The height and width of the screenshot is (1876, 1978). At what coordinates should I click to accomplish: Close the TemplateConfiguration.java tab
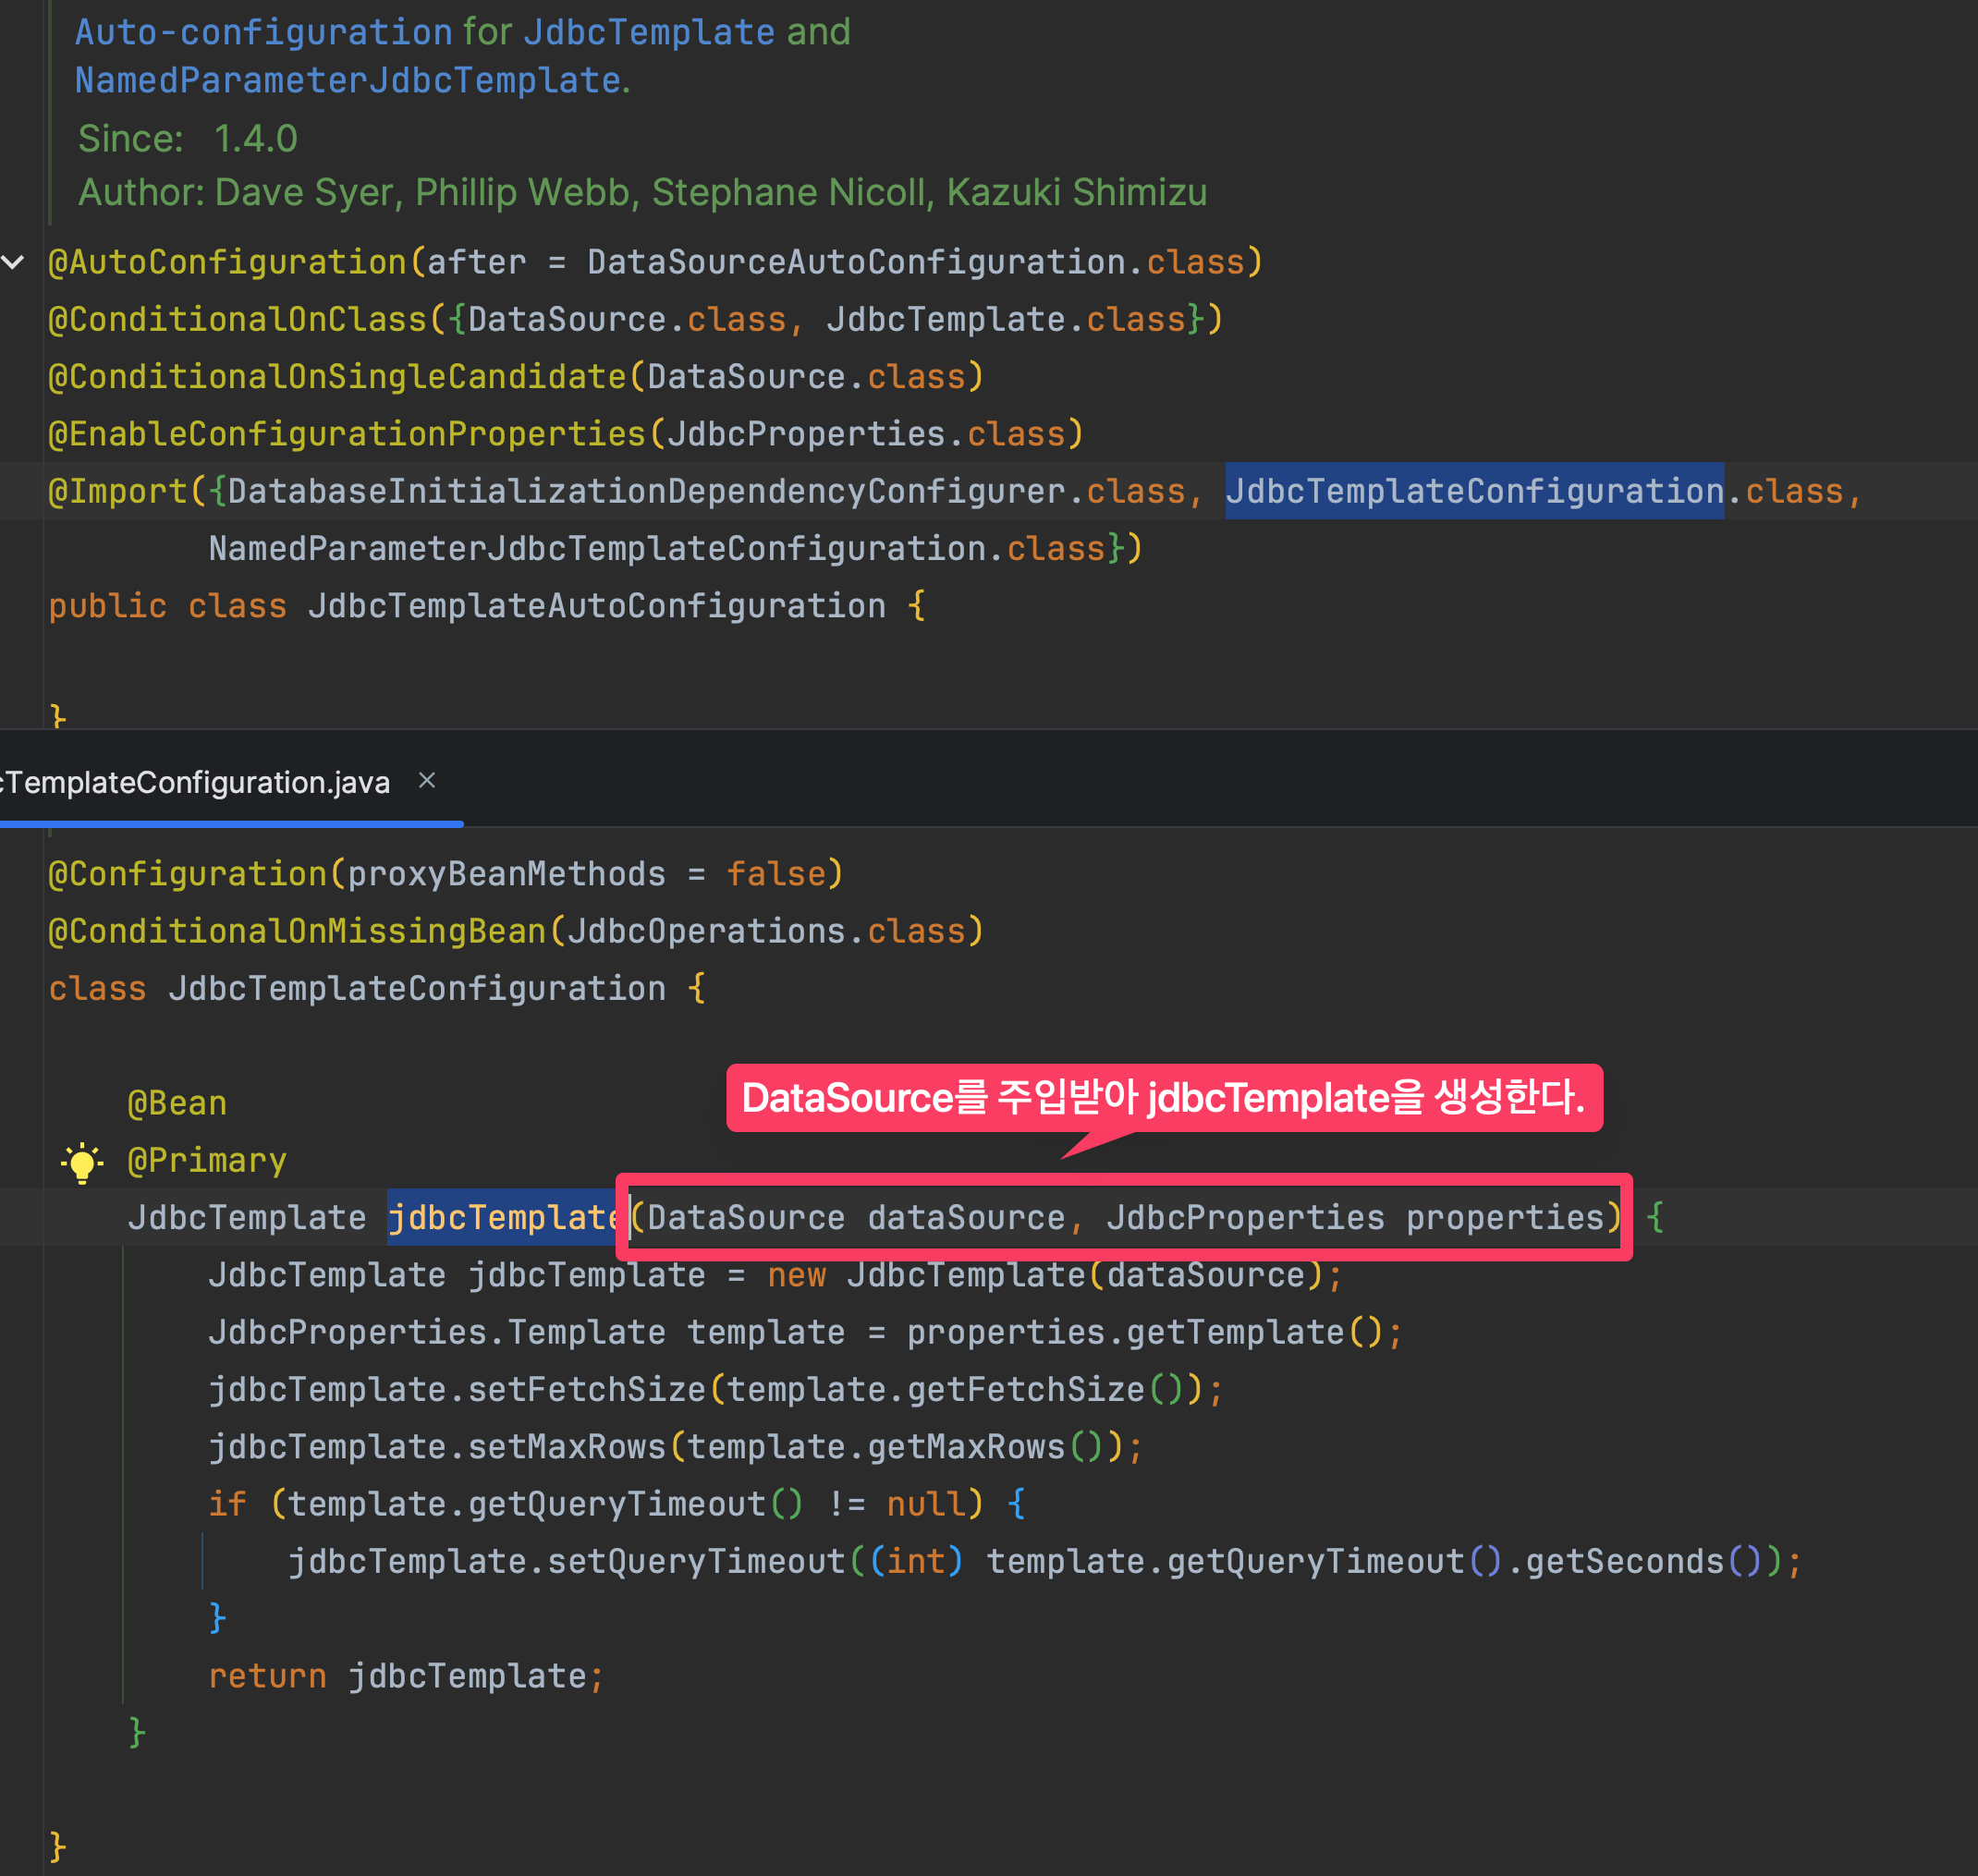click(x=427, y=780)
